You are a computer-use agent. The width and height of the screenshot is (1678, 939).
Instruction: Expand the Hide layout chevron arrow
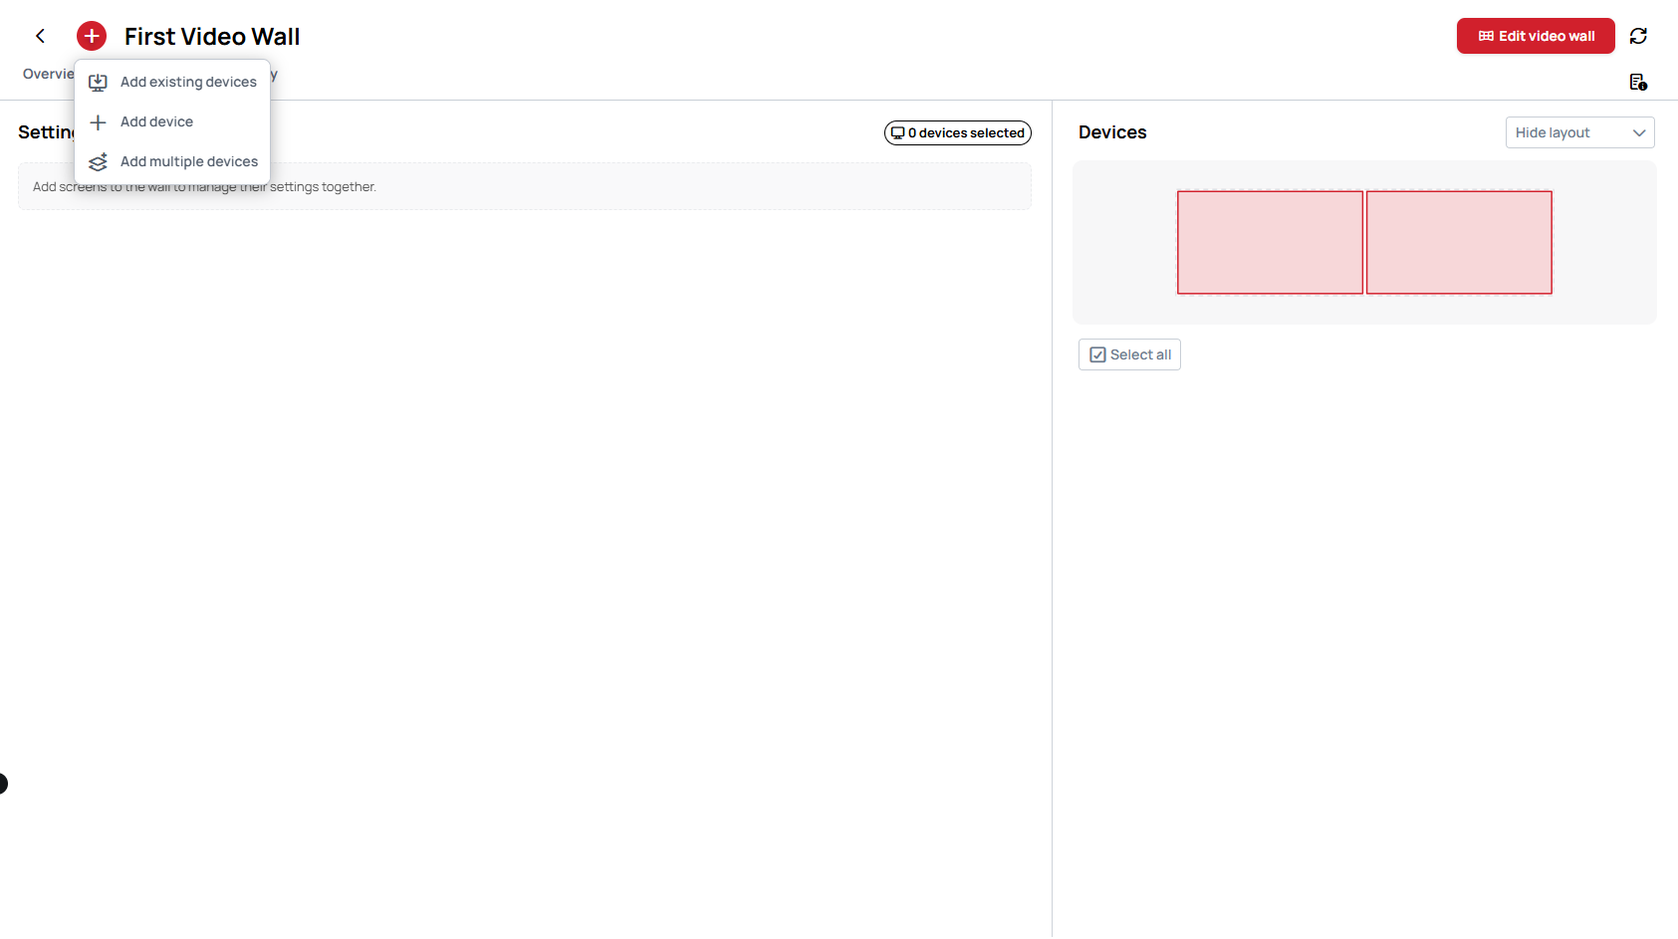(x=1639, y=133)
